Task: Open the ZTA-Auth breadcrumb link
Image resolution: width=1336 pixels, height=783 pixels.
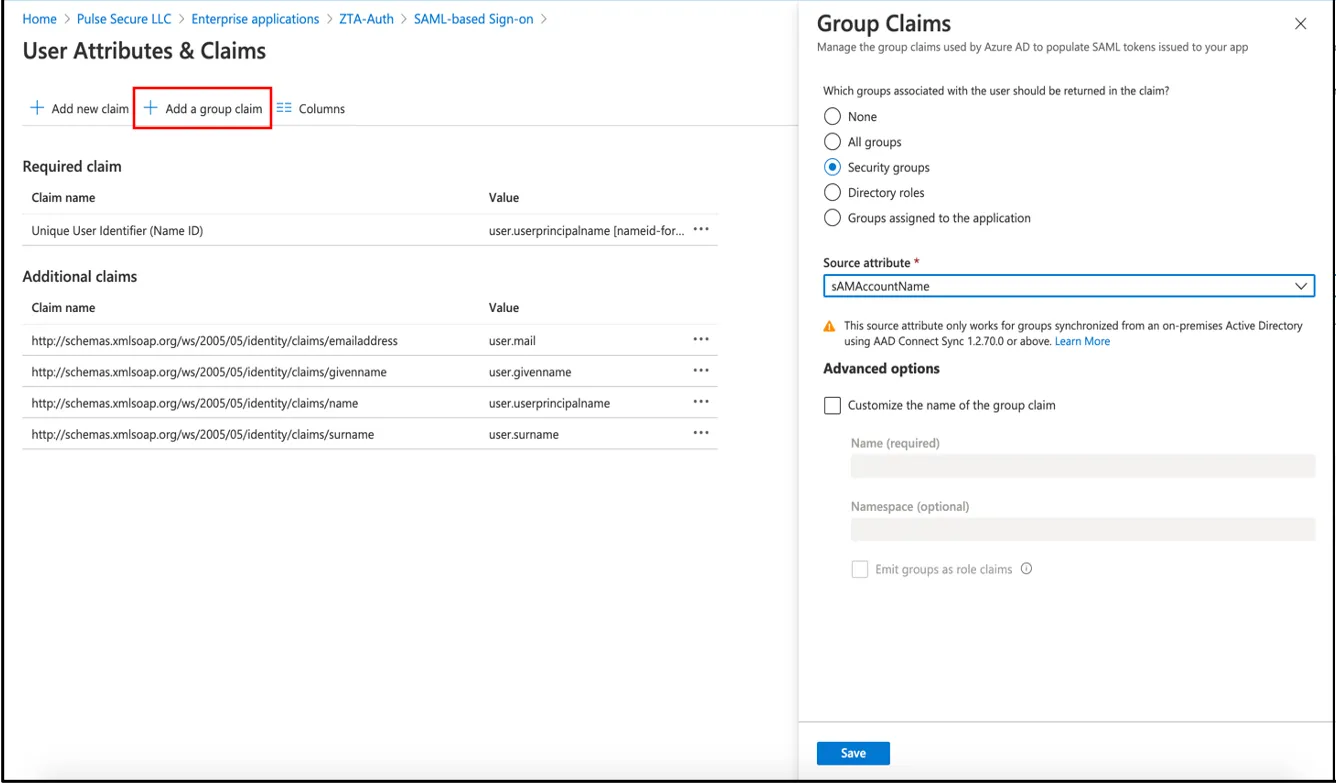Action: pyautogui.click(x=367, y=19)
